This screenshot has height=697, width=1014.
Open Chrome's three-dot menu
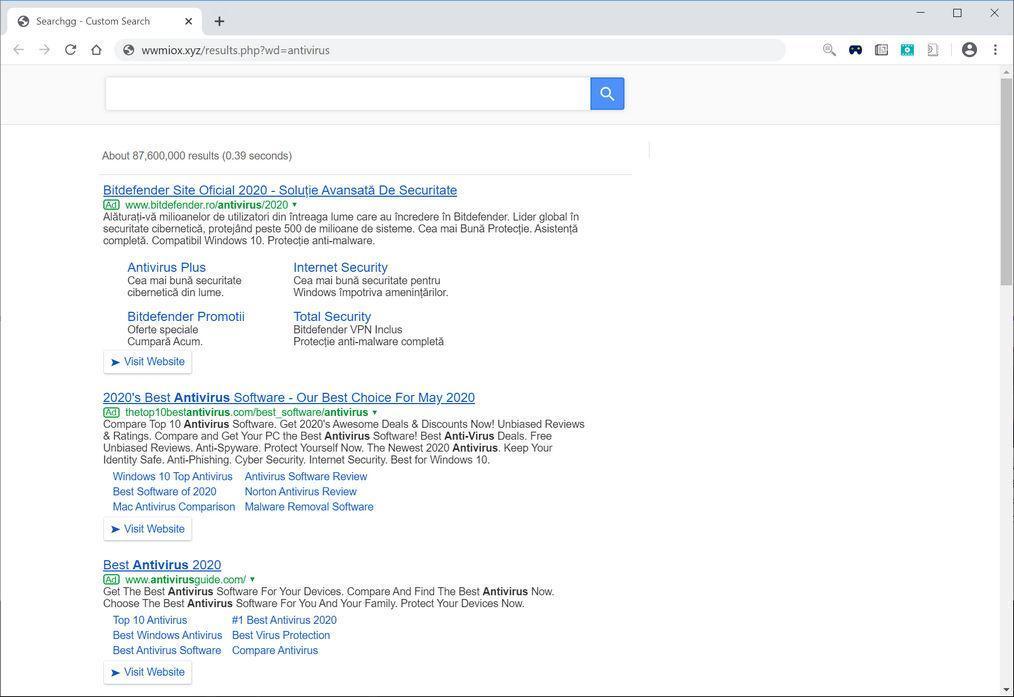point(995,50)
